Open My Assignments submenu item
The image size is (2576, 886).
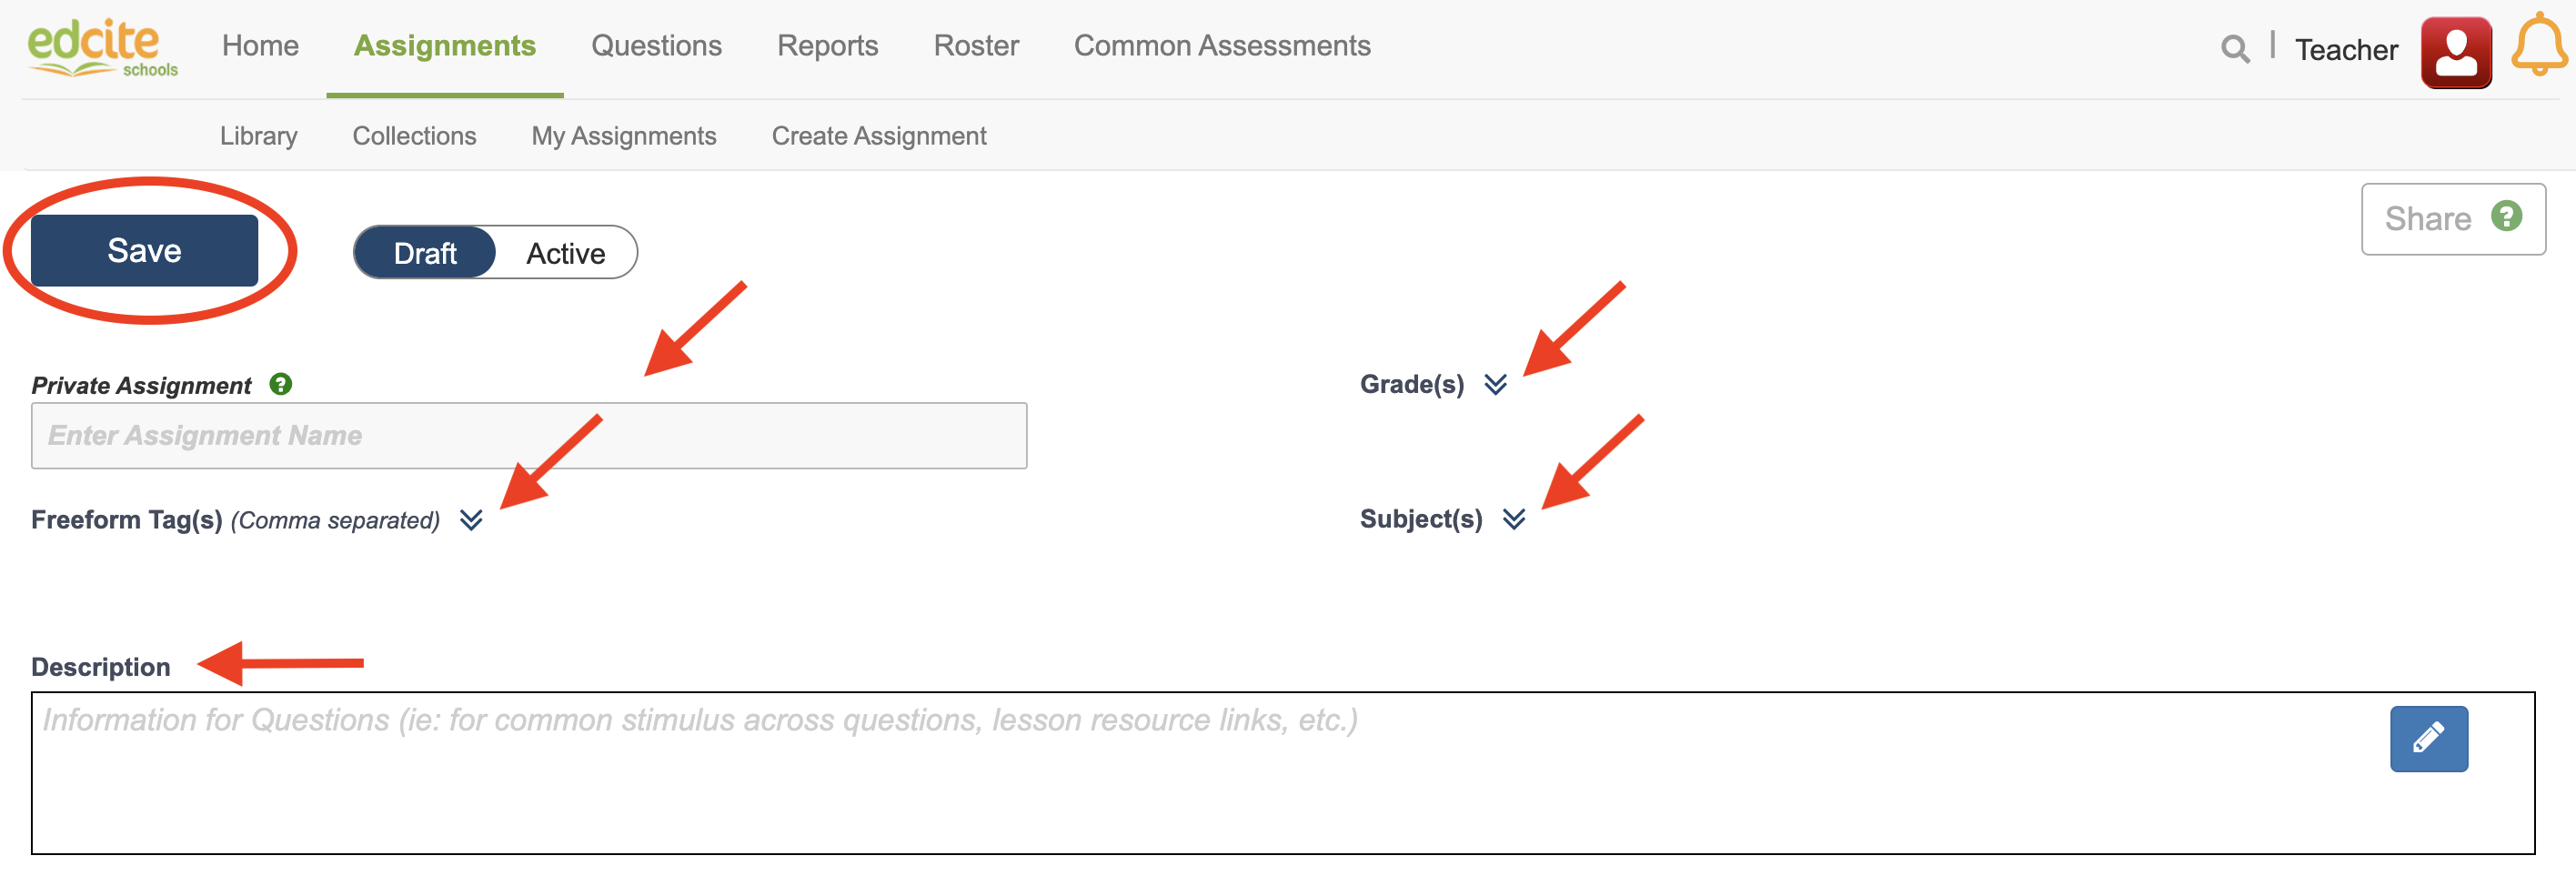623,136
